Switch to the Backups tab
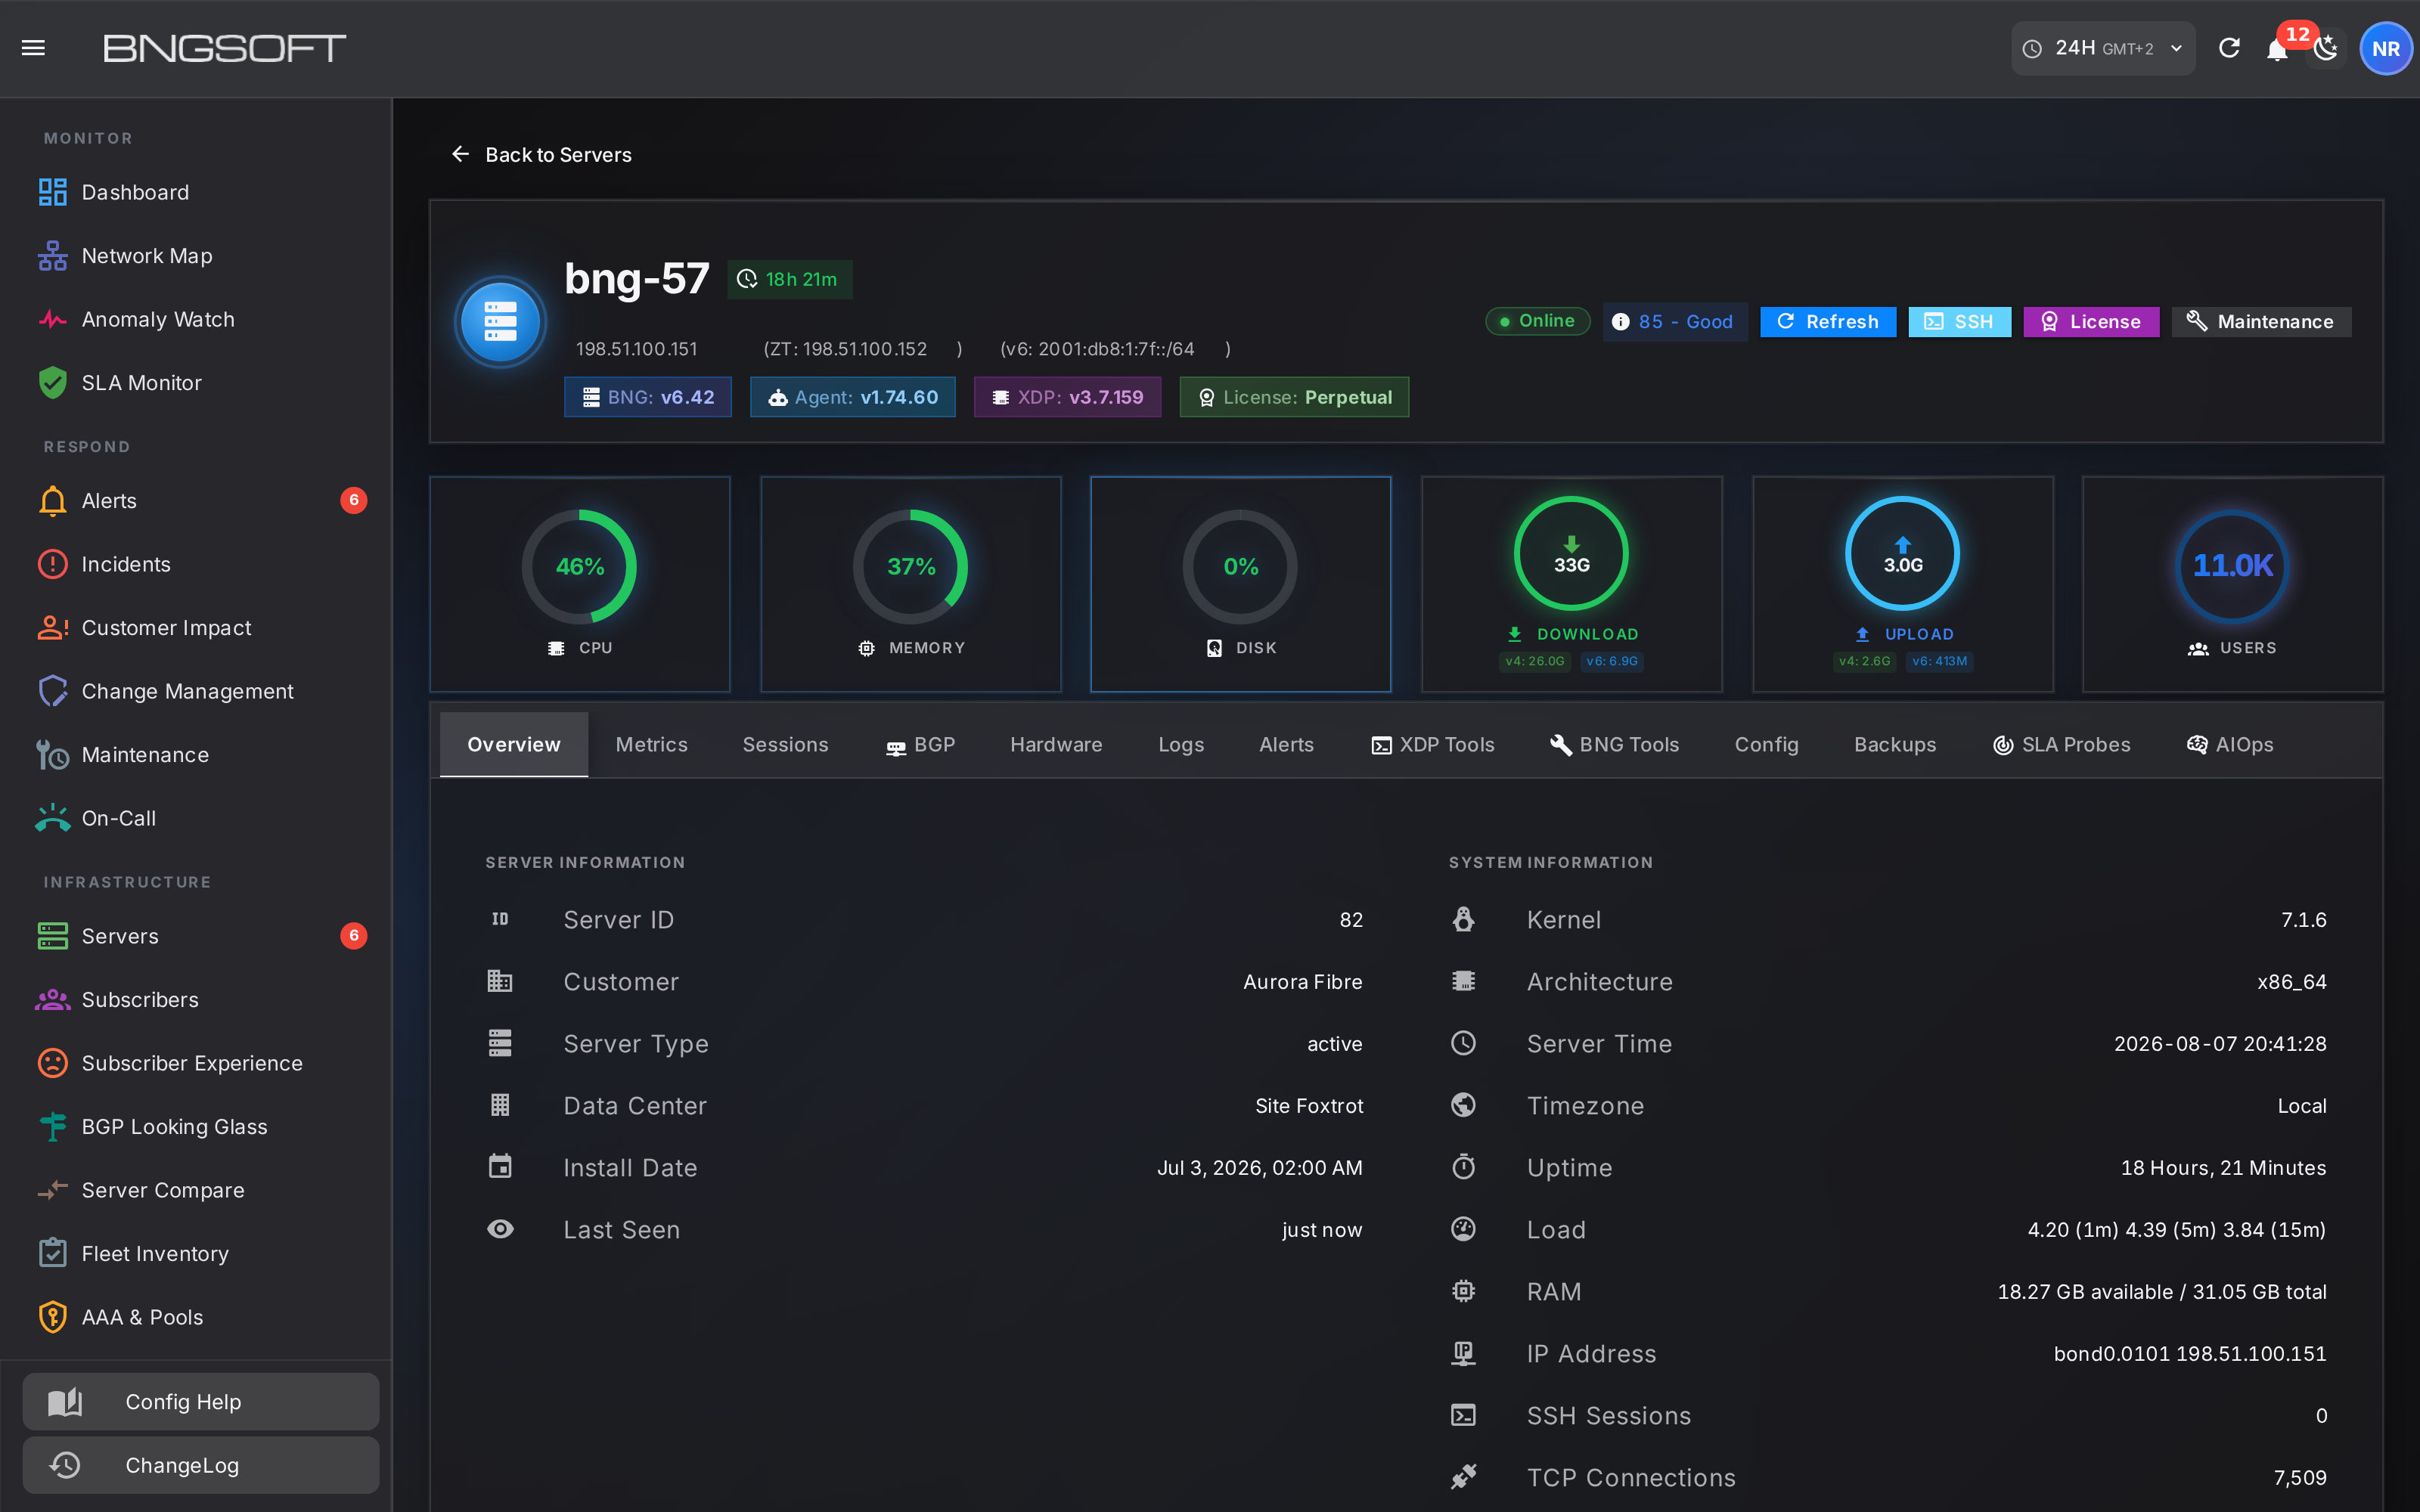Image resolution: width=2420 pixels, height=1512 pixels. 1895,745
